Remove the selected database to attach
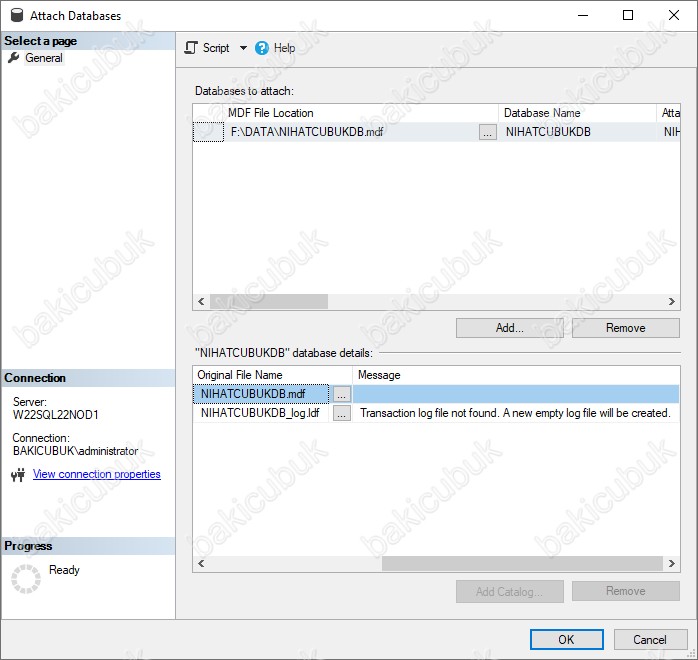The height and width of the screenshot is (660, 698). point(625,328)
